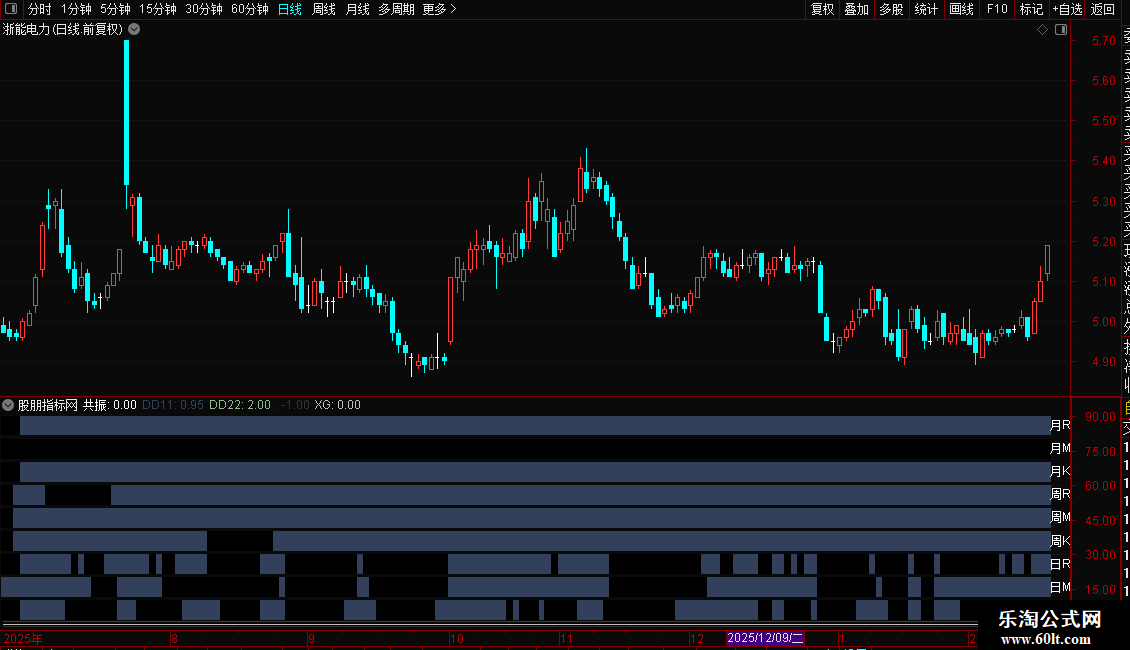Open the 多周期 multi-period view
Image resolution: width=1130 pixels, height=650 pixels.
click(396, 9)
